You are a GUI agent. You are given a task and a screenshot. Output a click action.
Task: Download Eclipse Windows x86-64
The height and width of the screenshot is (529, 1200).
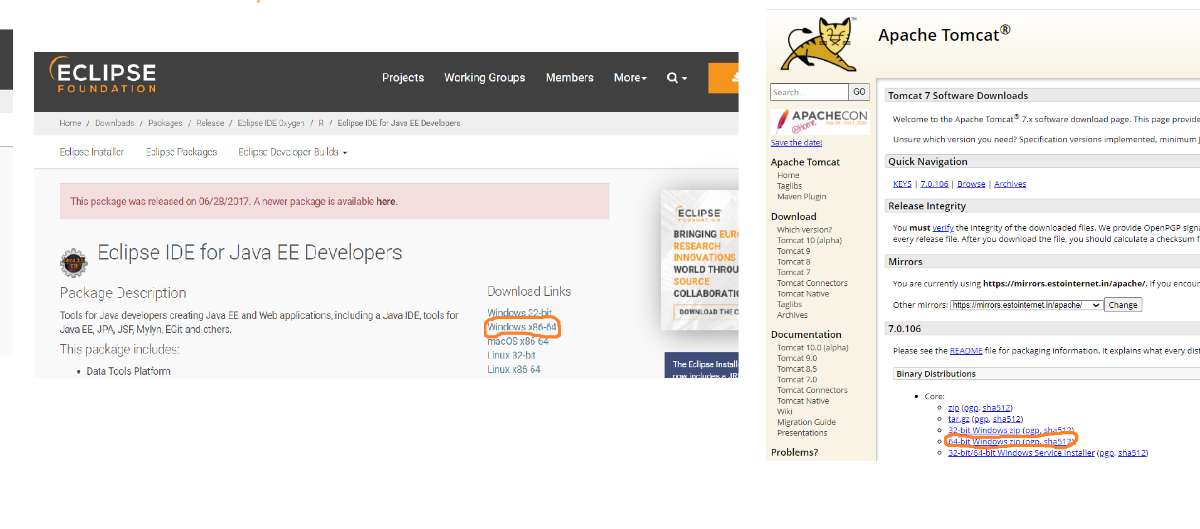(x=522, y=328)
